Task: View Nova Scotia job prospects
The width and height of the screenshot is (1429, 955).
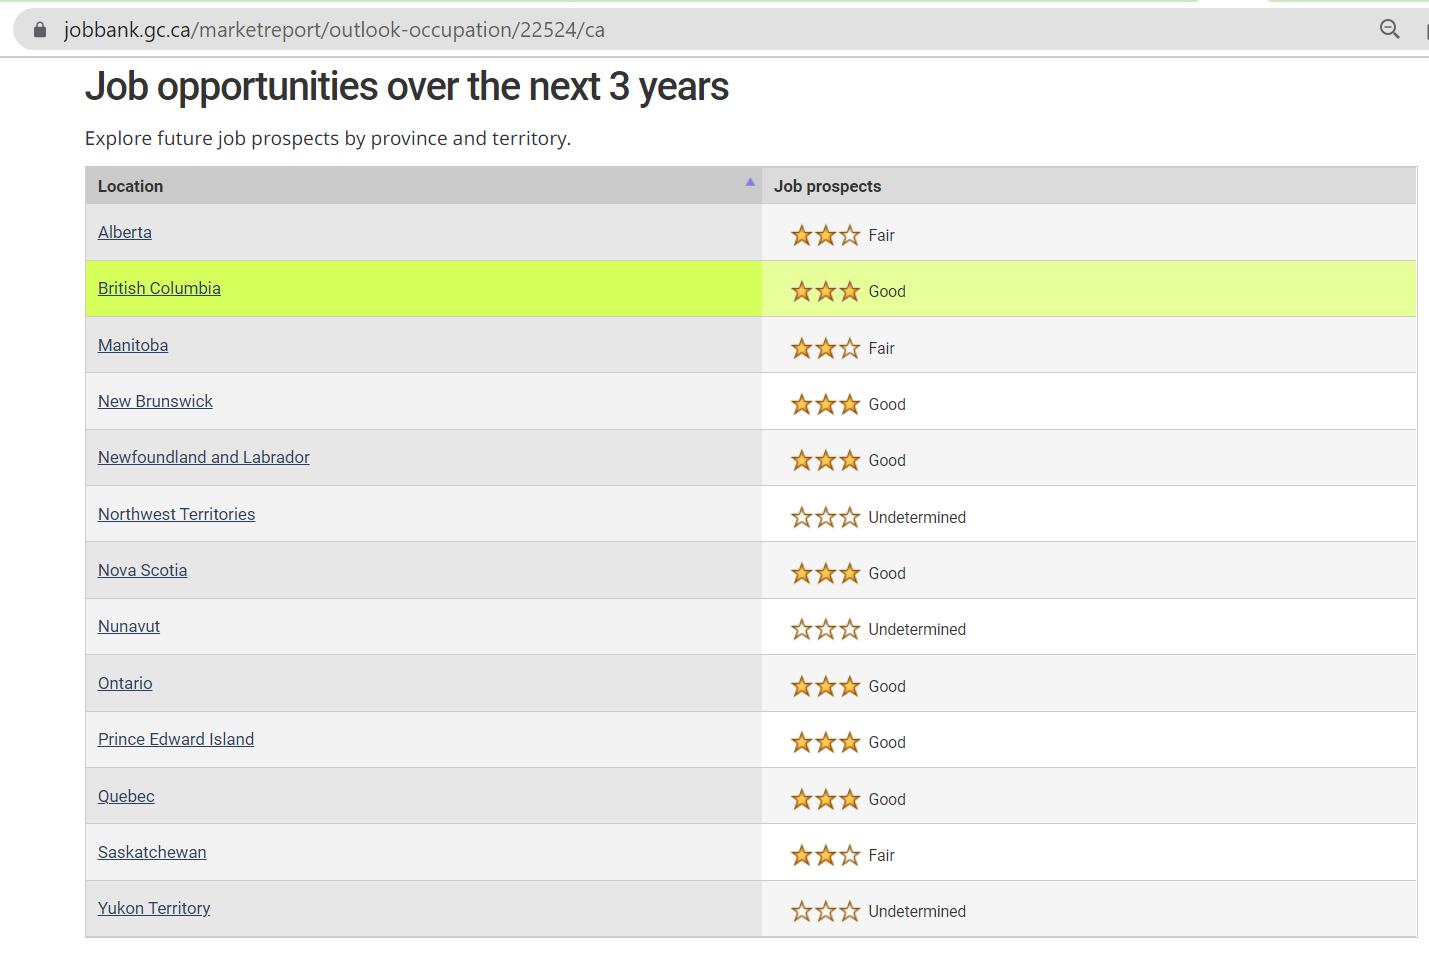Action: tap(142, 570)
